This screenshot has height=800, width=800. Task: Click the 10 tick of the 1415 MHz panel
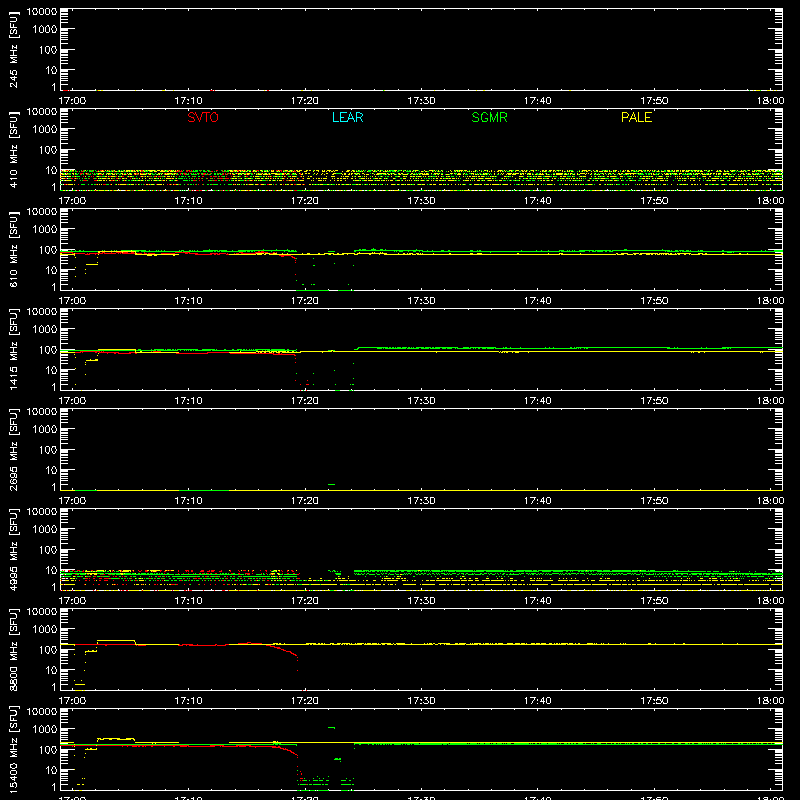(52, 370)
